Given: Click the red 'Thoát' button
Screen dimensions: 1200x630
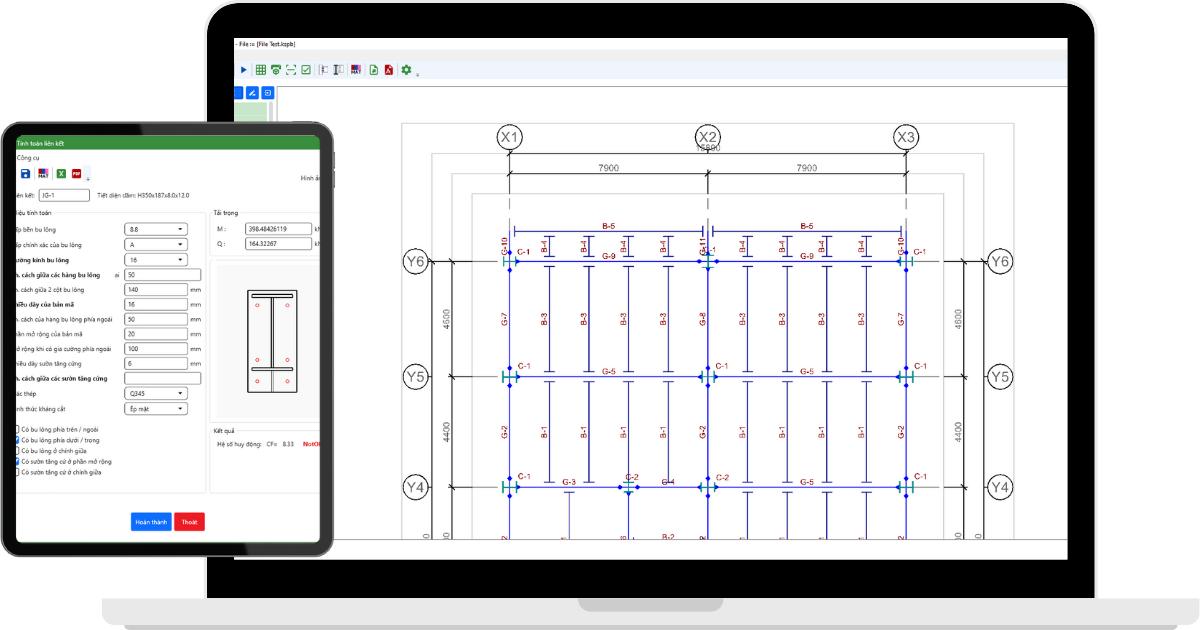Looking at the screenshot, I should coord(189,522).
